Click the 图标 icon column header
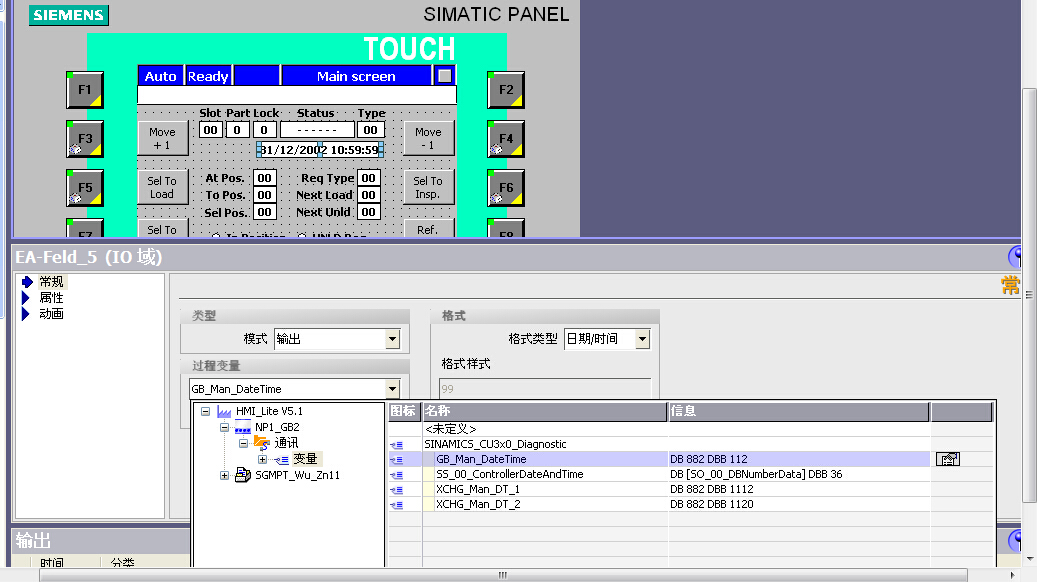1037x582 pixels. pyautogui.click(x=404, y=411)
